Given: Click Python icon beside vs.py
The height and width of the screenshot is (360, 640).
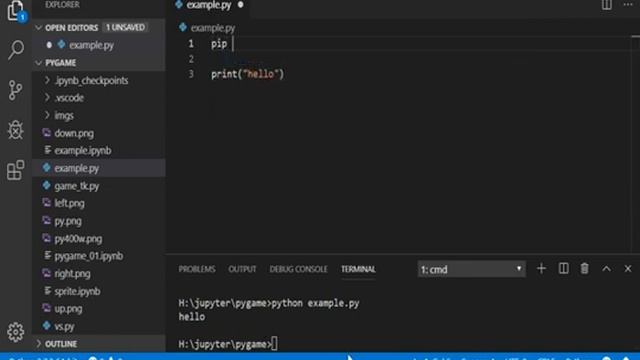Looking at the screenshot, I should (x=47, y=326).
